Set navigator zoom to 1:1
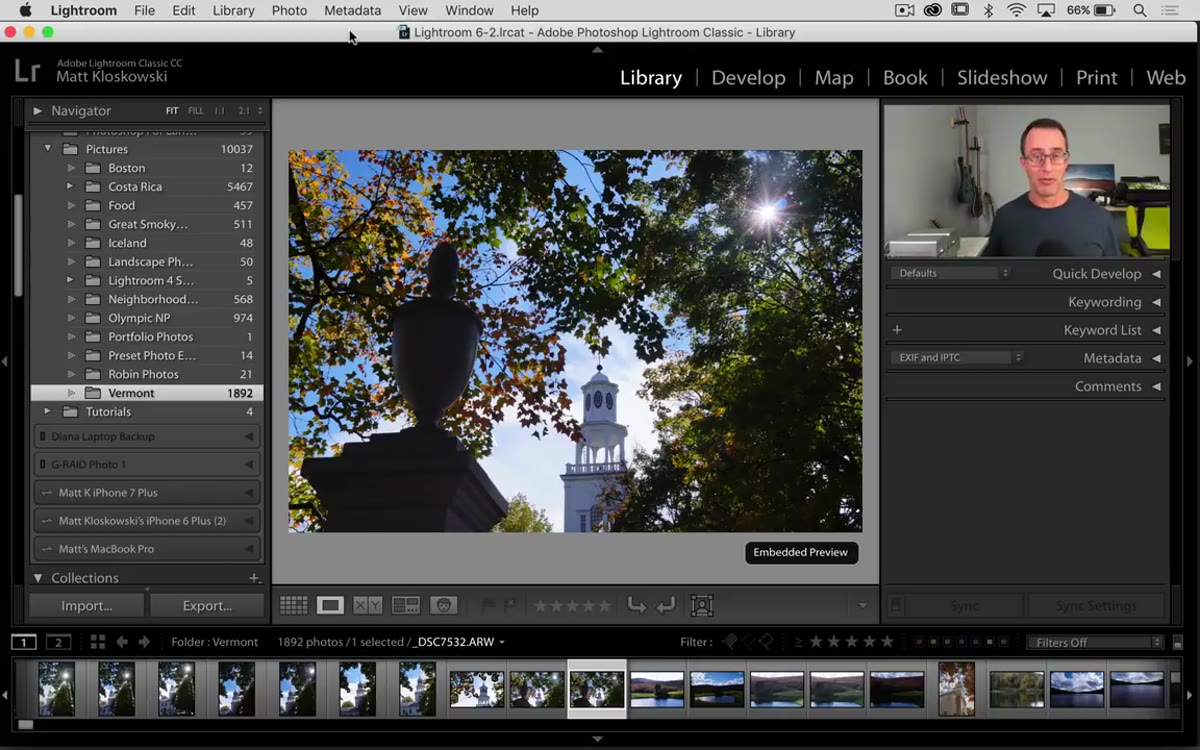This screenshot has height=750, width=1200. 219,111
